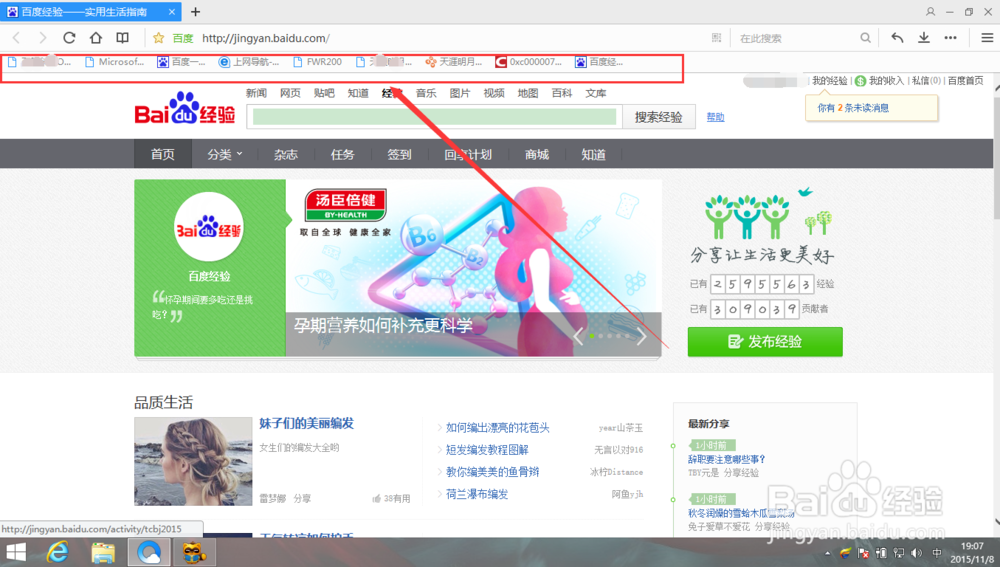Click the user account icon in title bar
The height and width of the screenshot is (567, 1000).
point(930,11)
